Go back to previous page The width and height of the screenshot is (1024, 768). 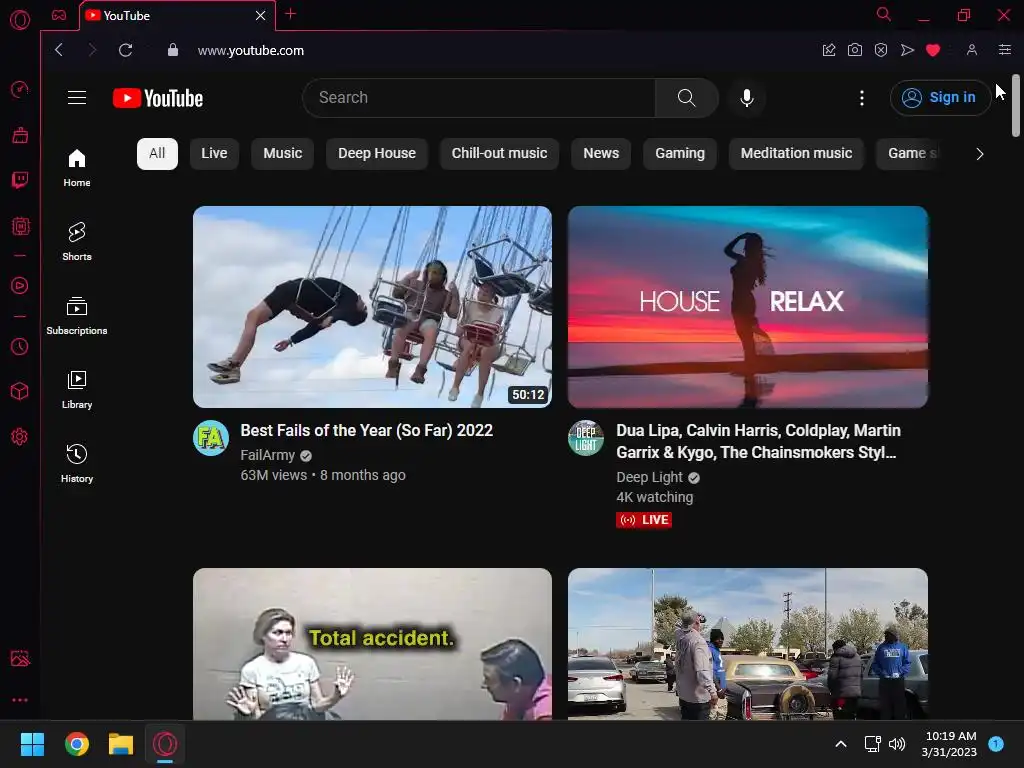coord(59,50)
